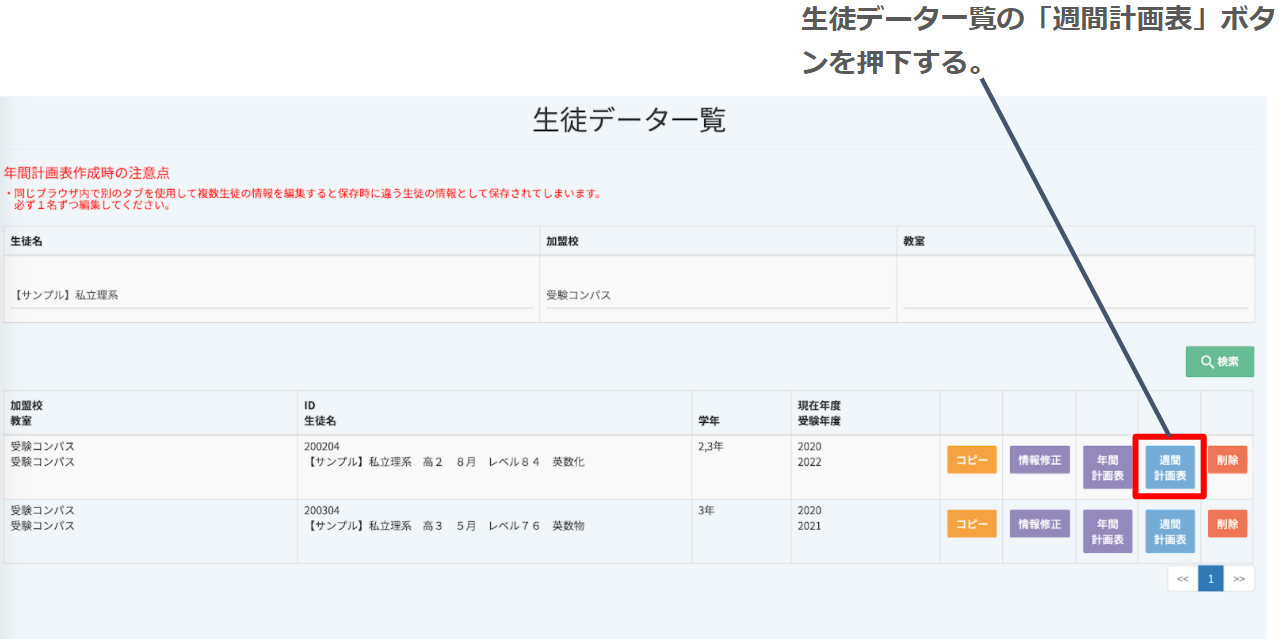1279x639 pixels.
Task: Click the 学年 column header
Action: pos(710,421)
